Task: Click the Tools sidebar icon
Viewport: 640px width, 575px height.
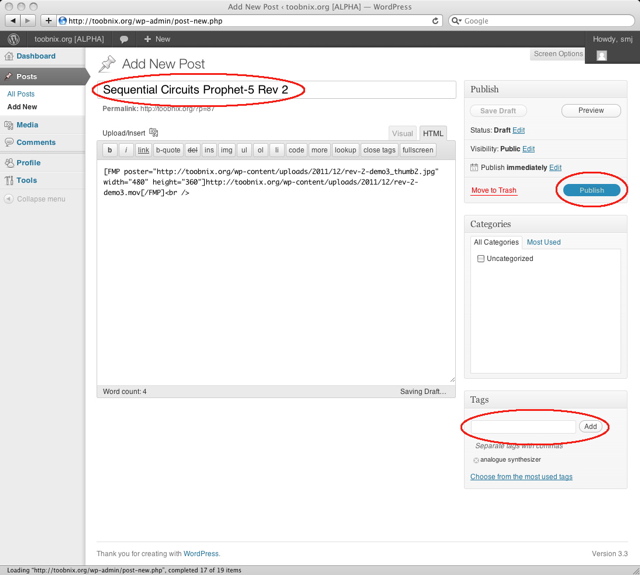Action: 9,180
